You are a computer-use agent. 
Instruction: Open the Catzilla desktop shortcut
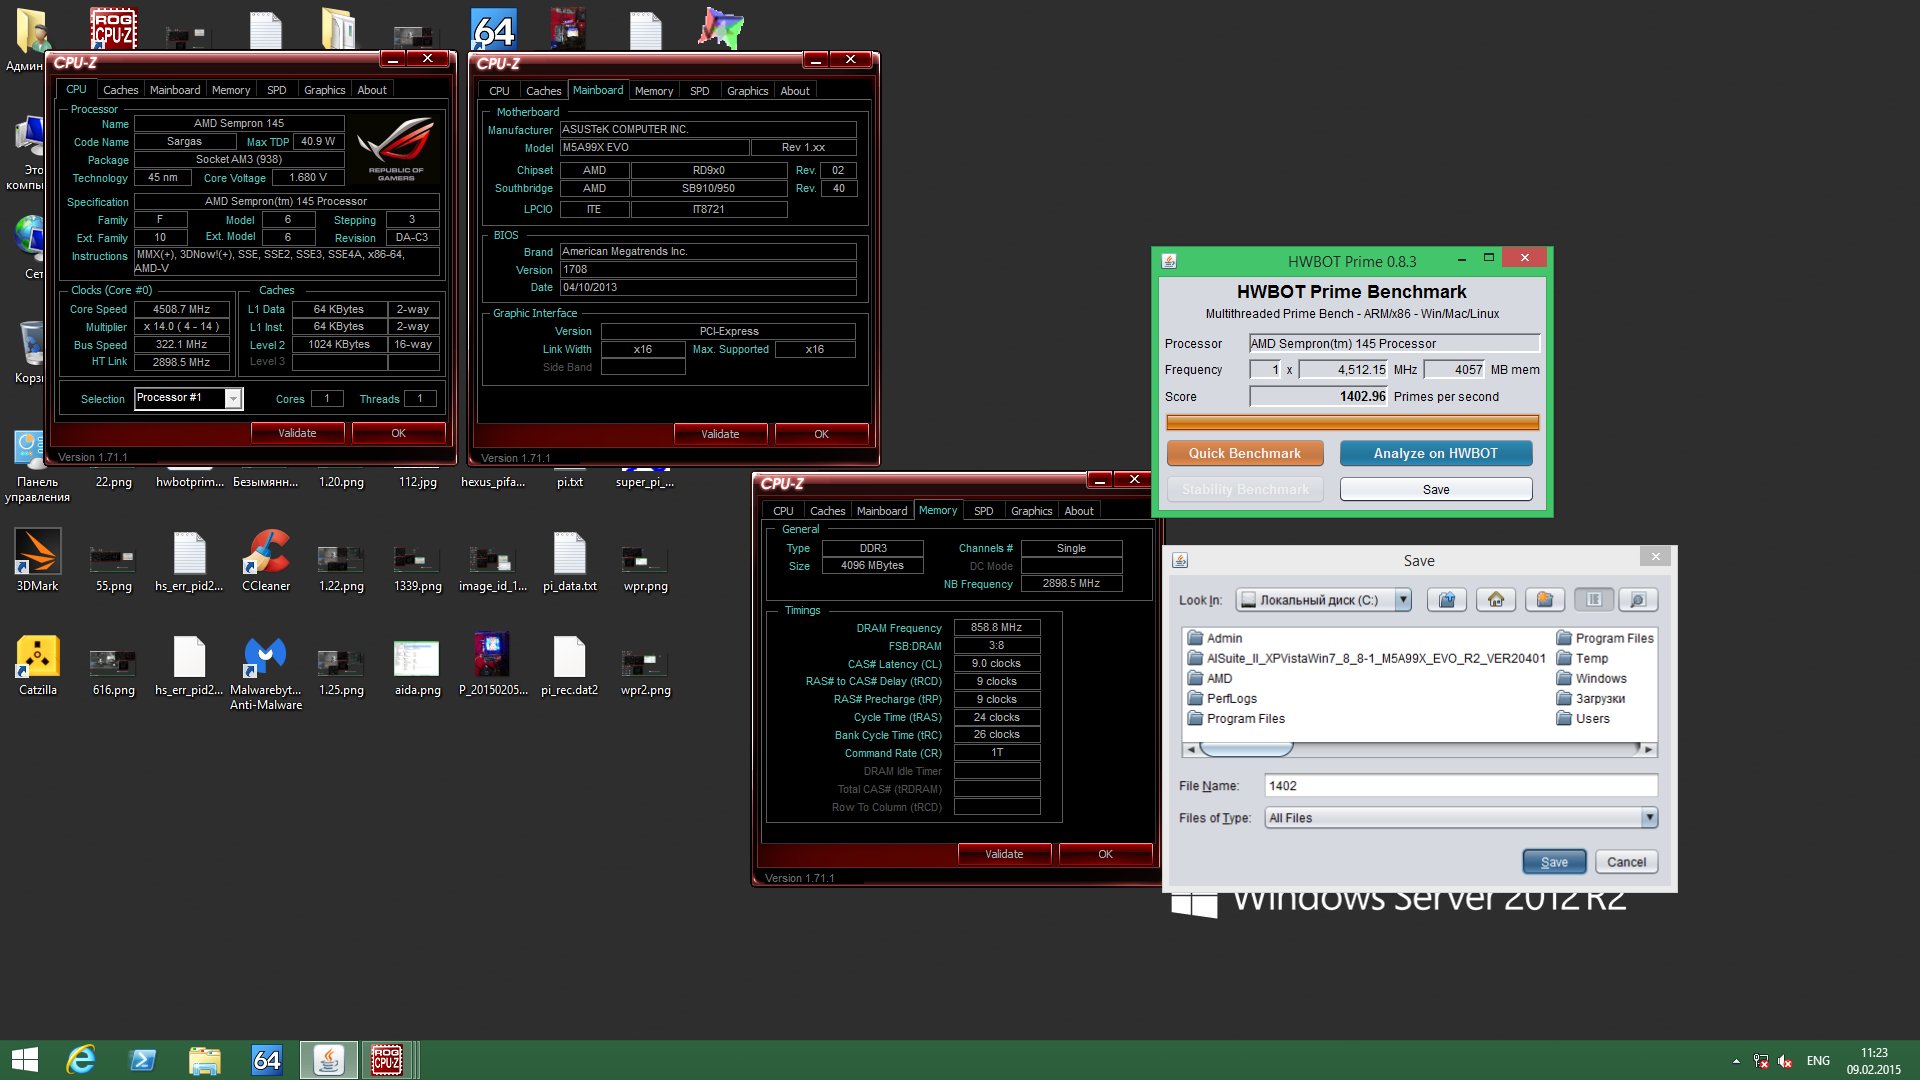37,664
